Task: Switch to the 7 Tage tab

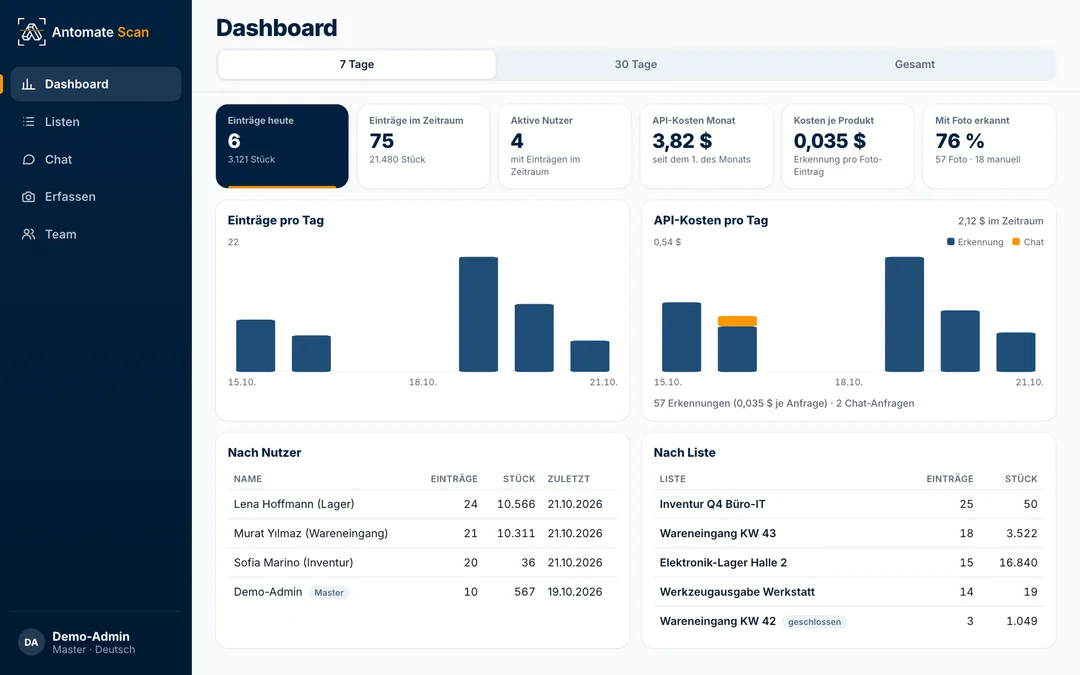Action: (x=357, y=64)
